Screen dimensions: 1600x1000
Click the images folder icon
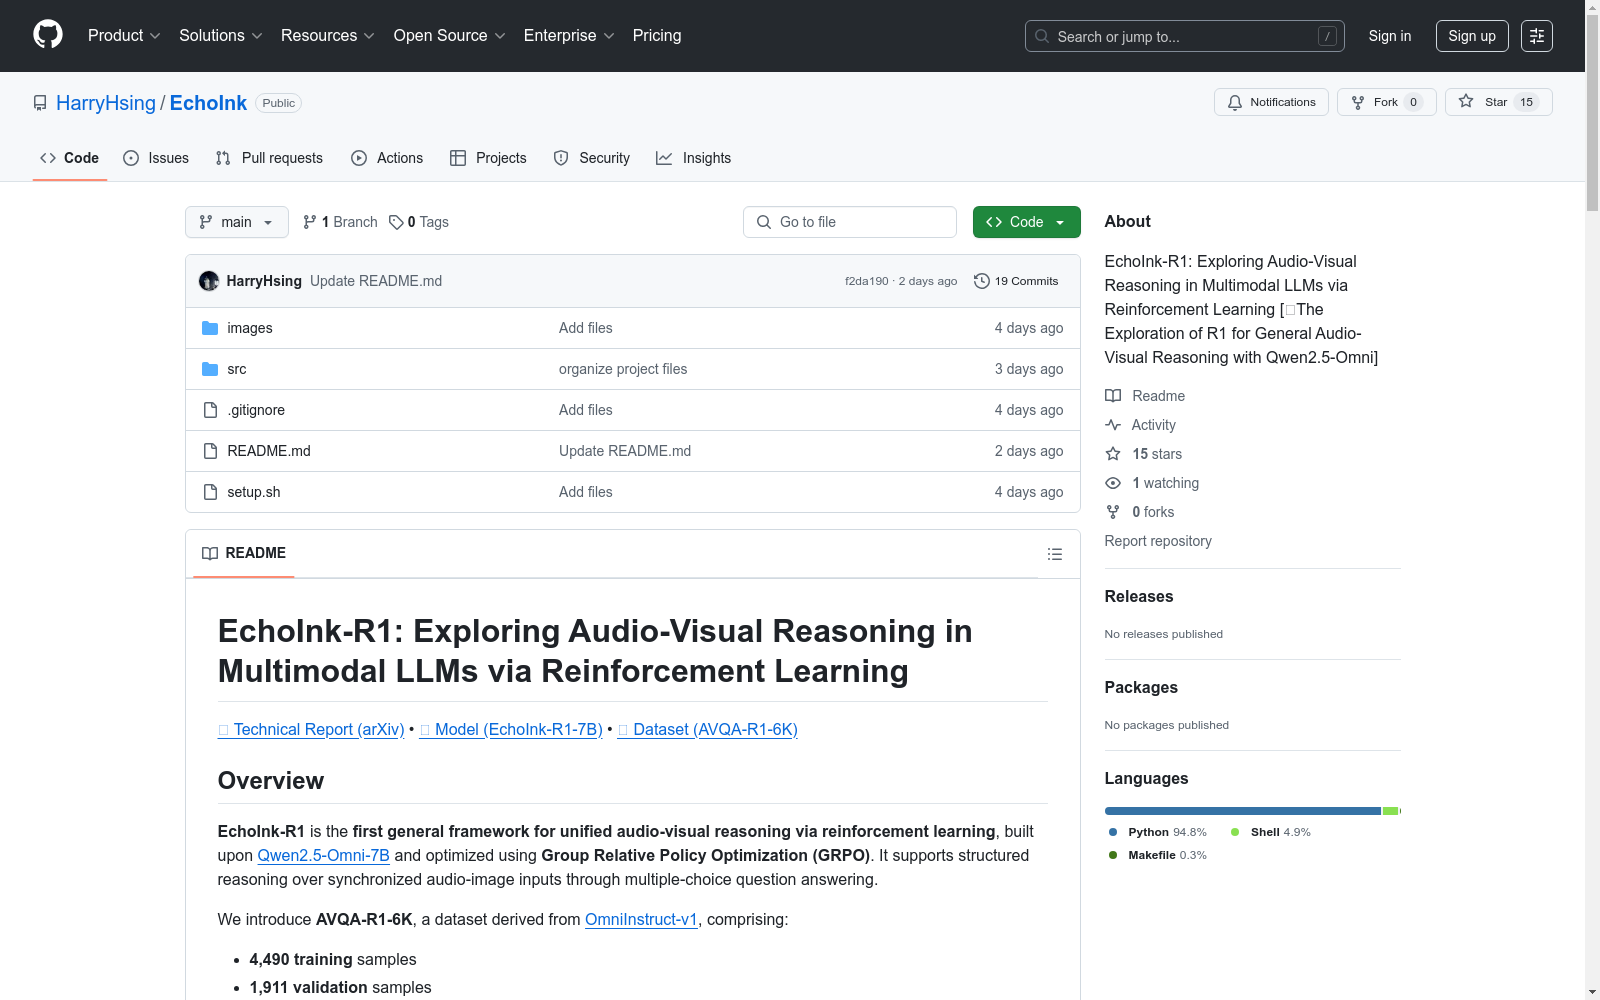click(x=210, y=328)
